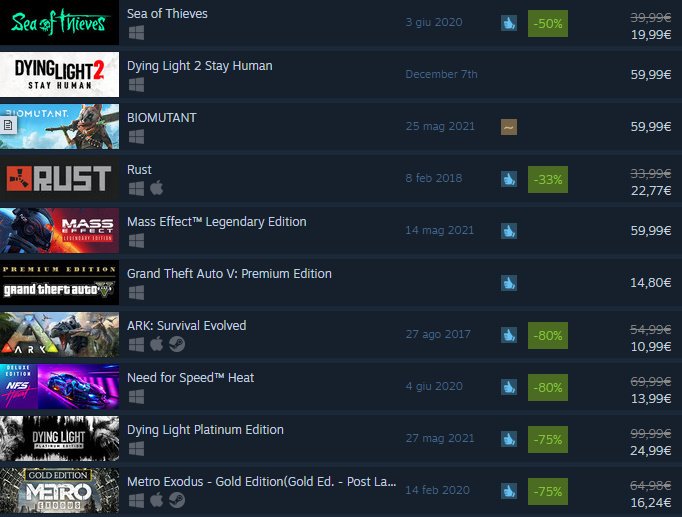Viewport: 682px width, 517px height.
Task: Click the 16,24€ price for Metro Exodus
Action: pyautogui.click(x=651, y=503)
